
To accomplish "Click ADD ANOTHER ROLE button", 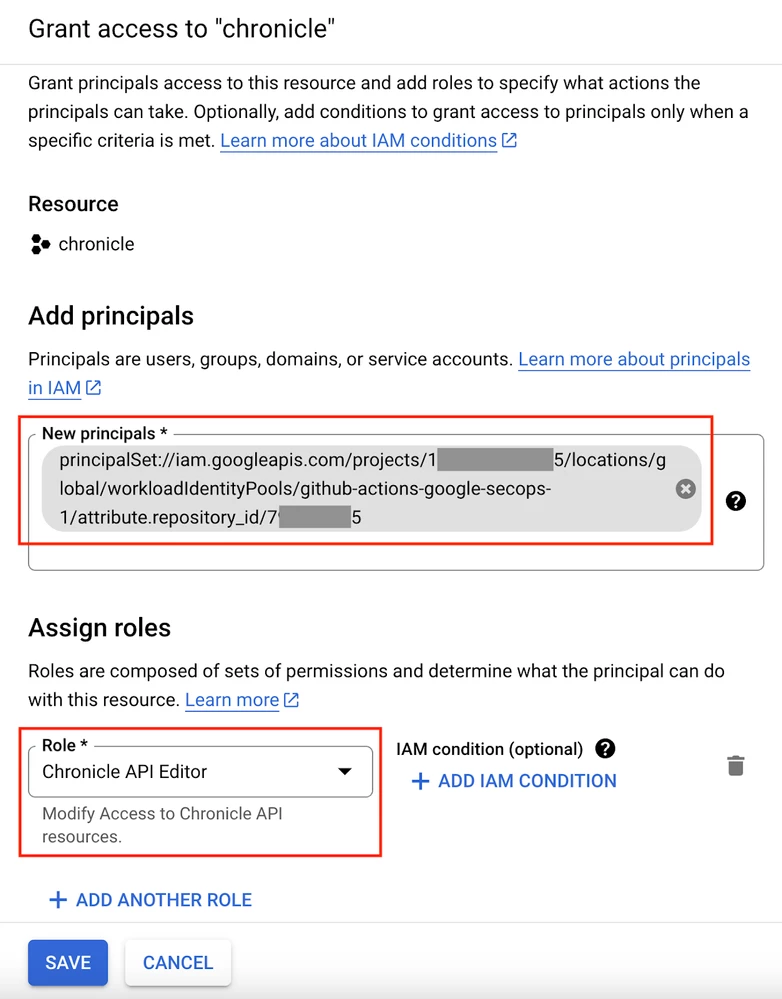I will (150, 900).
